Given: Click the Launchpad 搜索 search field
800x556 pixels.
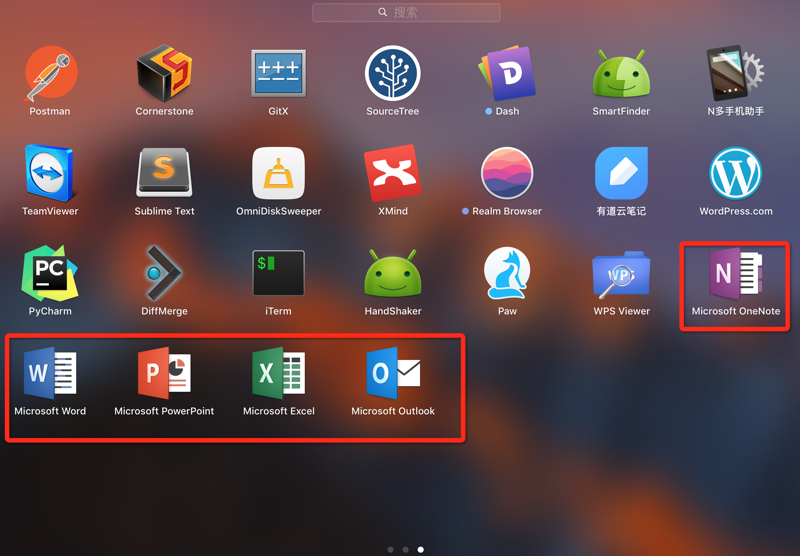Looking at the screenshot, I should tap(406, 12).
